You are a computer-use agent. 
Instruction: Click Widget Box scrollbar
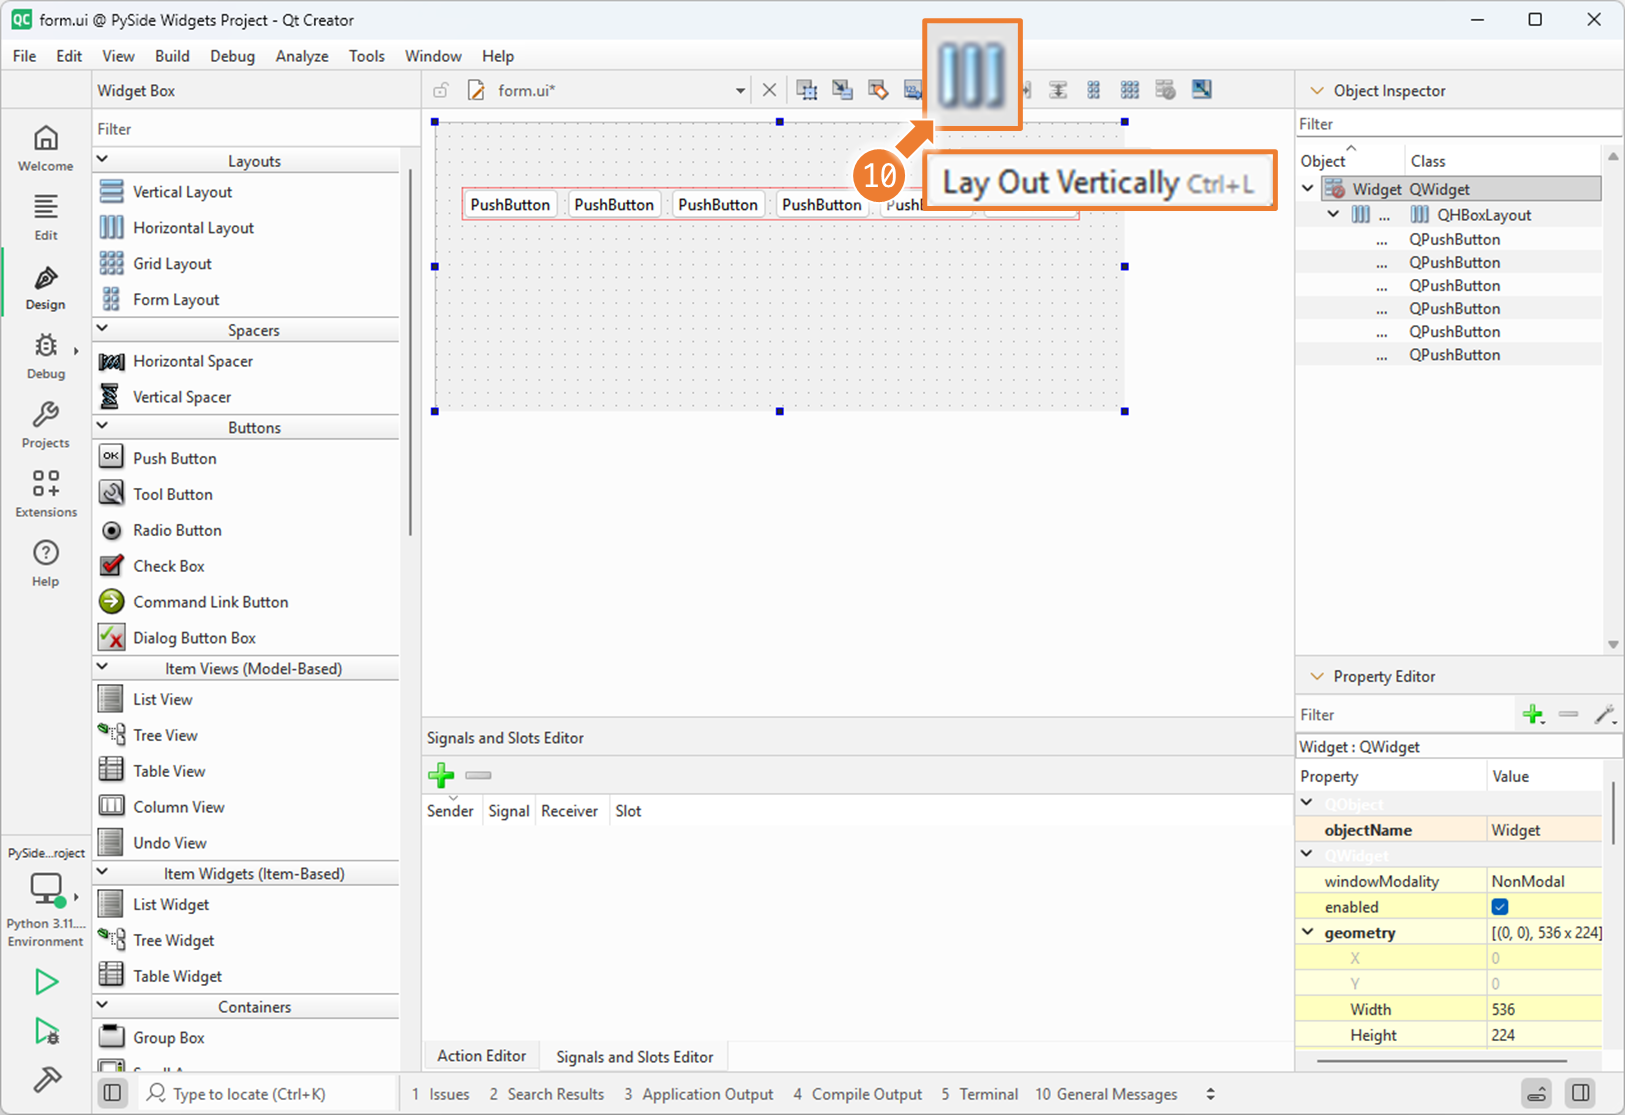(x=410, y=352)
